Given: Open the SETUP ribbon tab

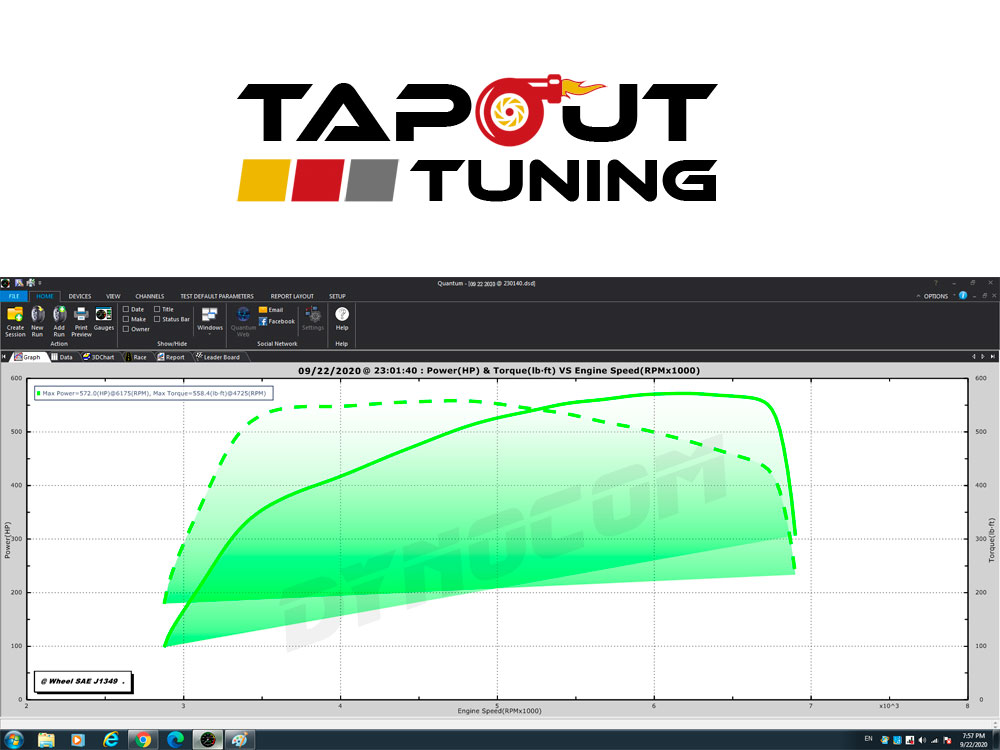Looking at the screenshot, I should pyautogui.click(x=337, y=296).
